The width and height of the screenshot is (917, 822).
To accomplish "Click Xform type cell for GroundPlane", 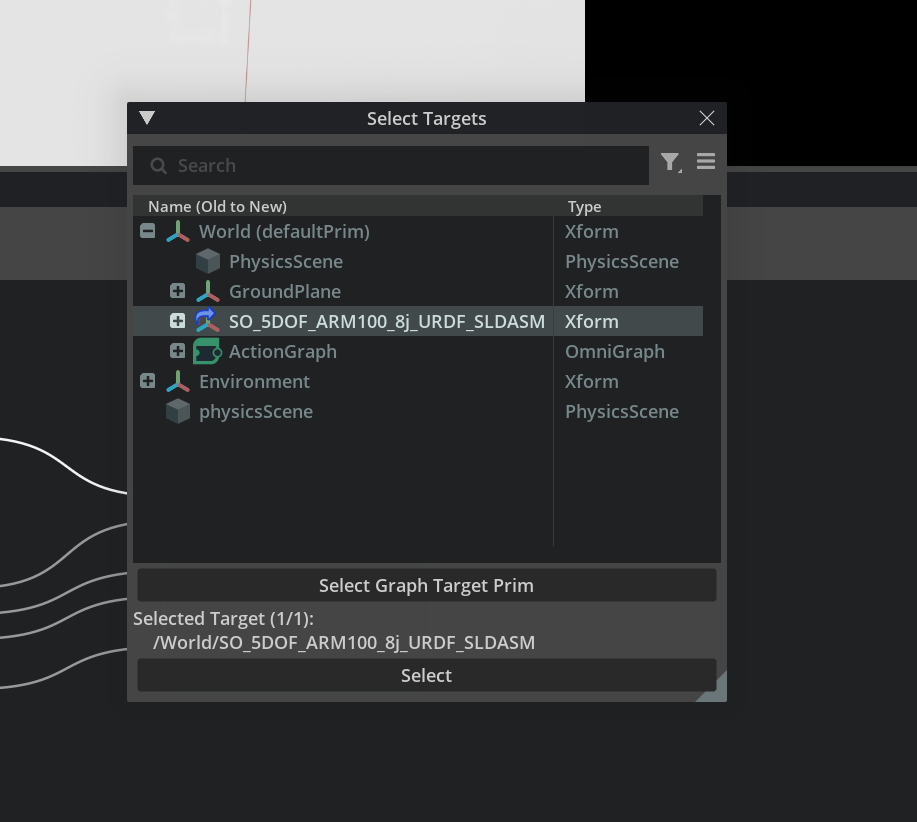I will (x=592, y=291).
